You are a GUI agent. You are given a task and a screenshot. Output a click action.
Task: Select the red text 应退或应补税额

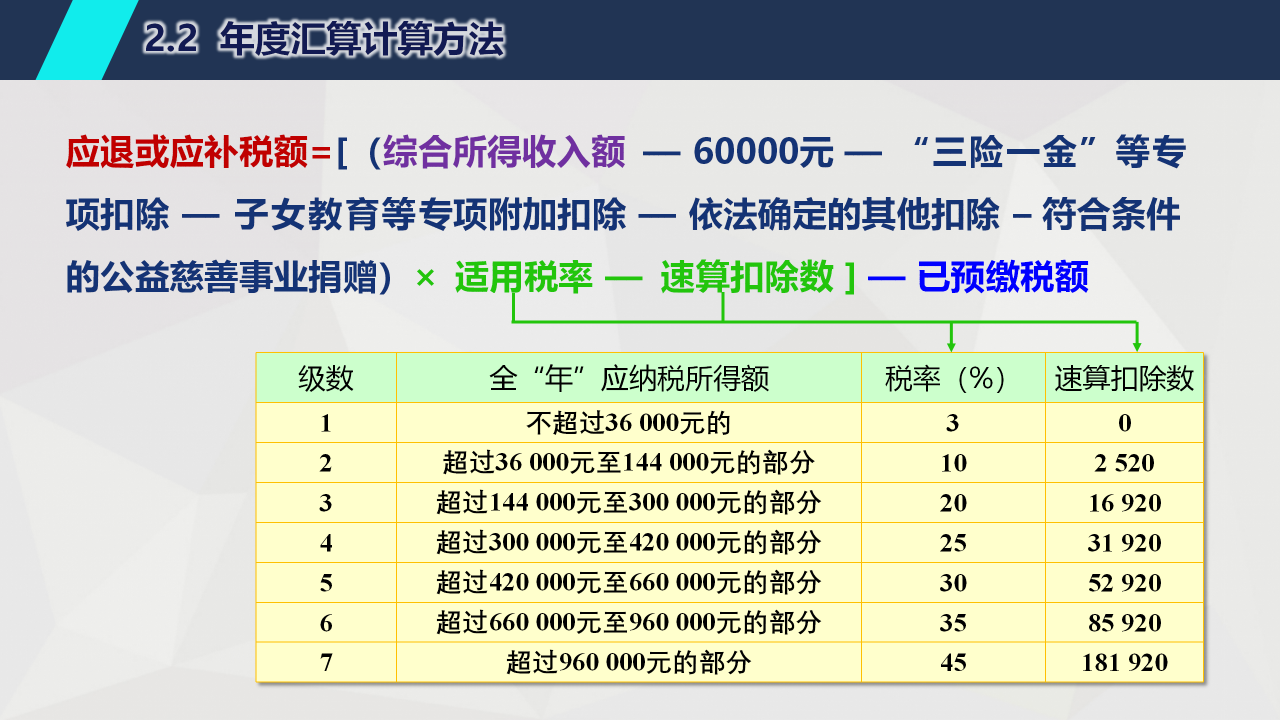click(188, 153)
